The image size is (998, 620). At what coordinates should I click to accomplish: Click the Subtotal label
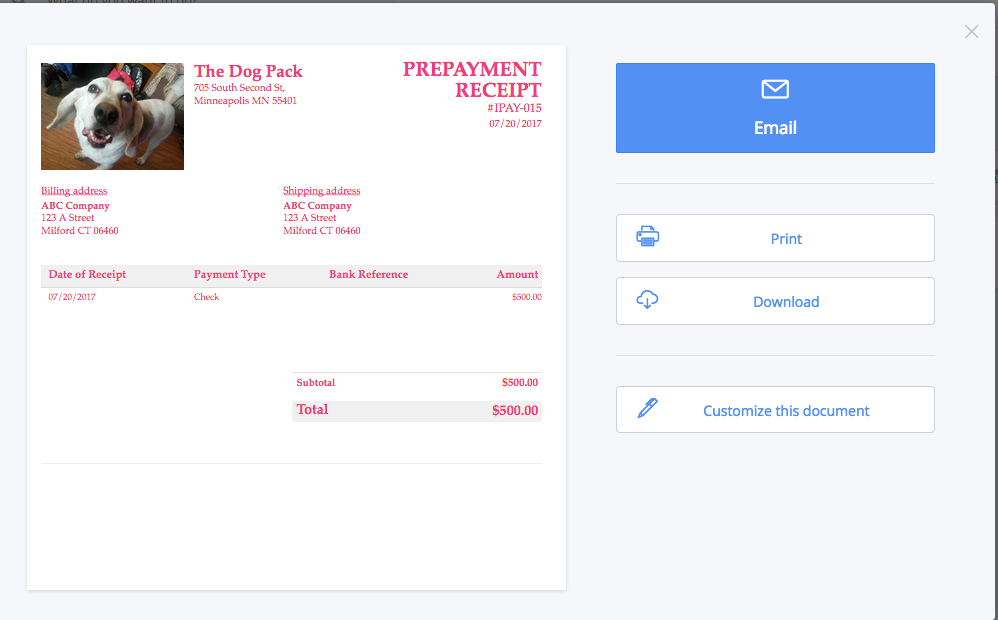[316, 383]
